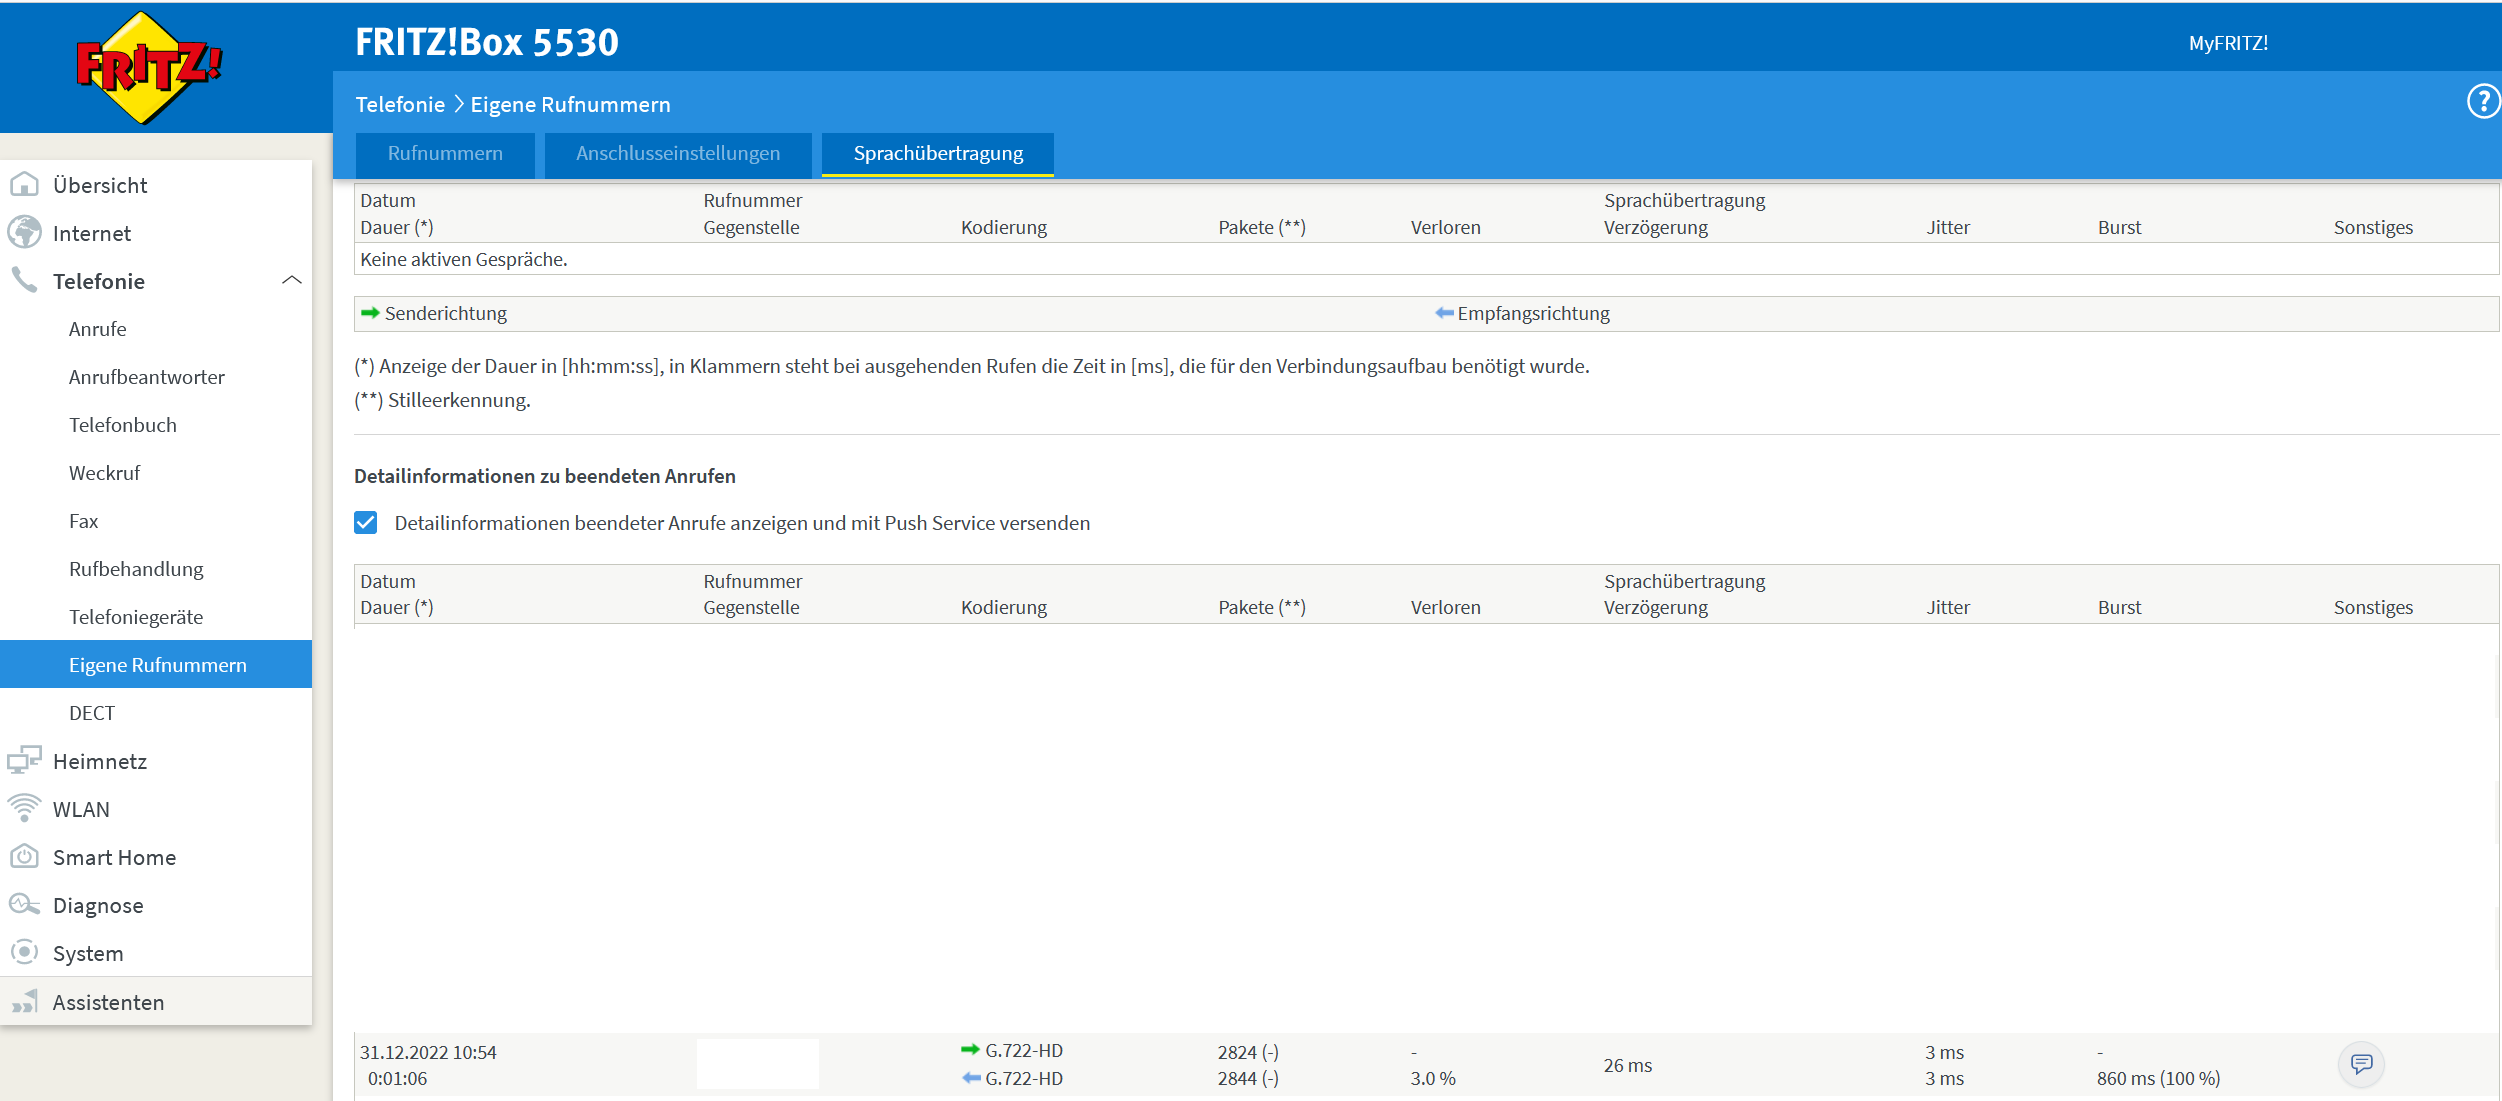Click the Smart Home icon
2502x1101 pixels.
24,856
